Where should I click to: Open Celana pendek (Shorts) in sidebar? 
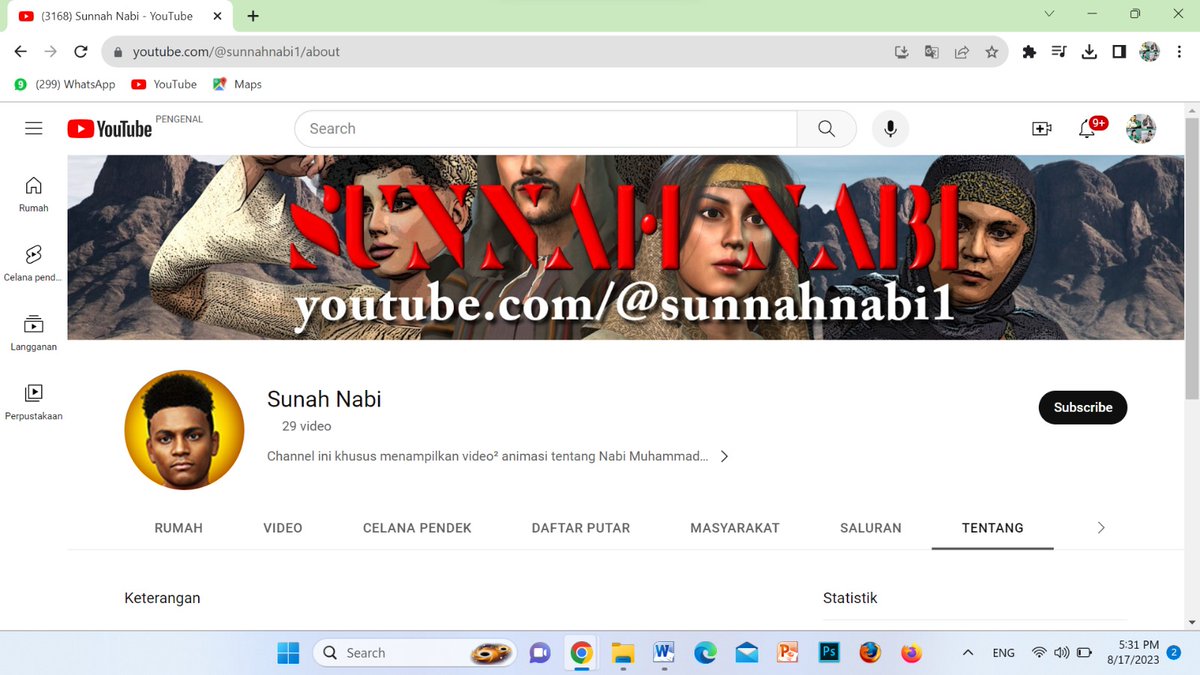pyautogui.click(x=34, y=263)
